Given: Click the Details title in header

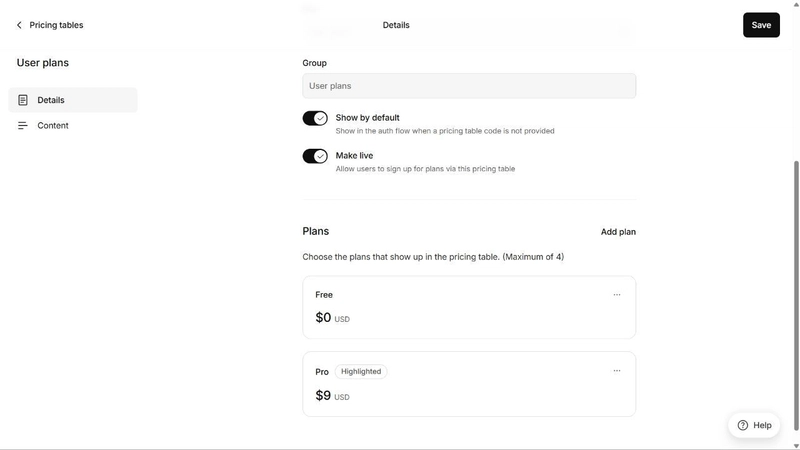Looking at the screenshot, I should pyautogui.click(x=396, y=25).
